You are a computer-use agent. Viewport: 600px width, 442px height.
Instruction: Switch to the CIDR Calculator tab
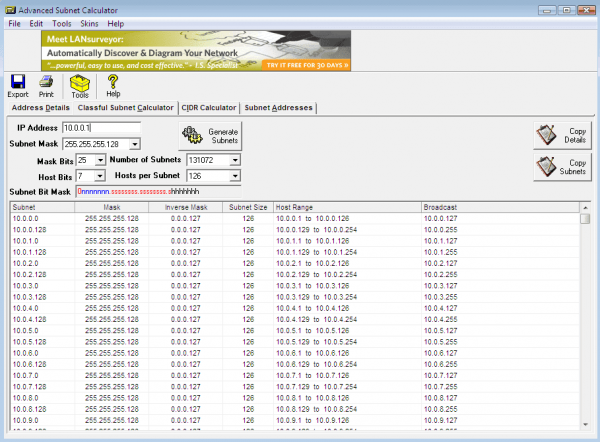tap(208, 108)
